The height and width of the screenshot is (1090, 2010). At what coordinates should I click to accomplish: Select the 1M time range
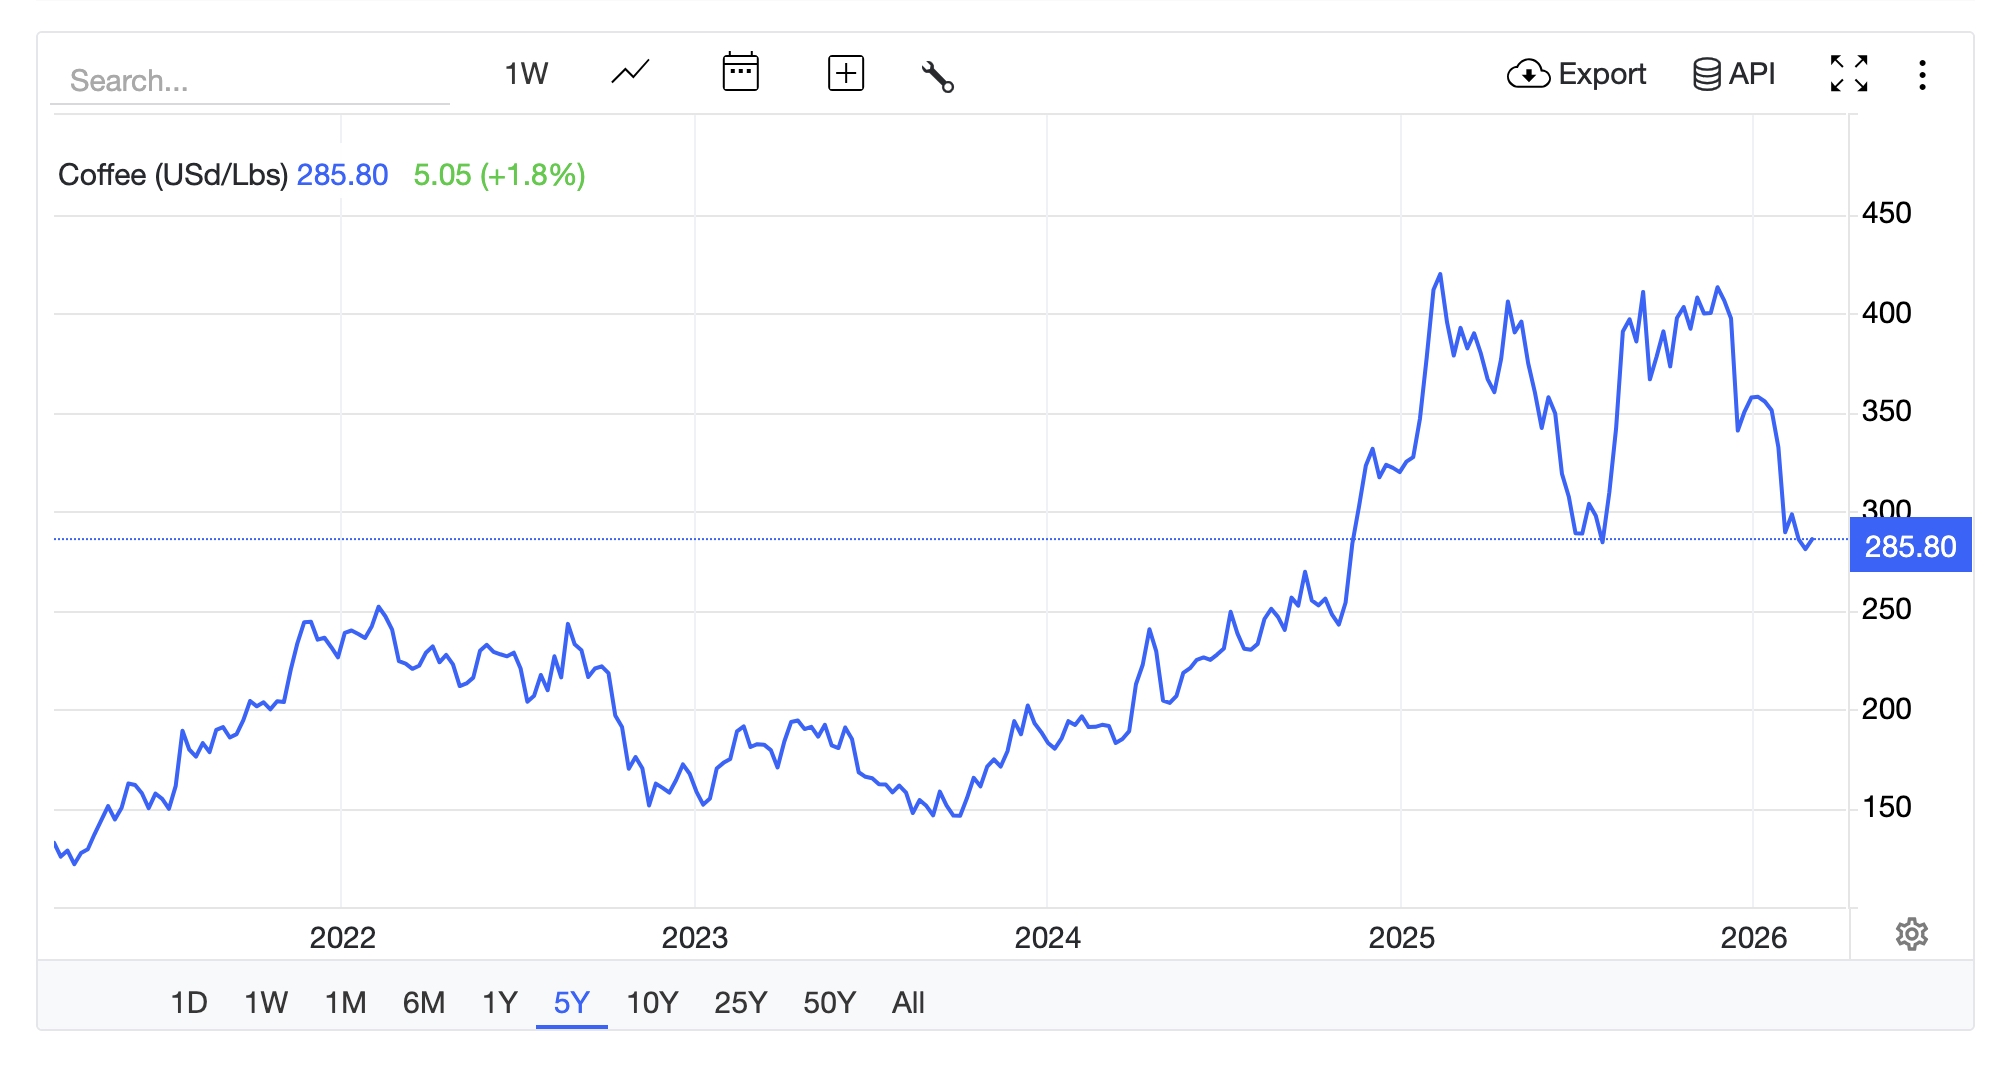pos(345,1002)
